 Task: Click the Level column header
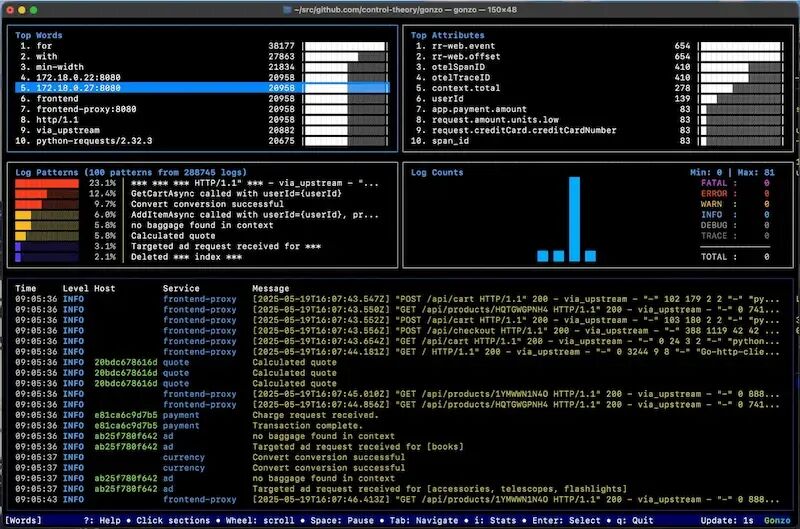coord(76,288)
